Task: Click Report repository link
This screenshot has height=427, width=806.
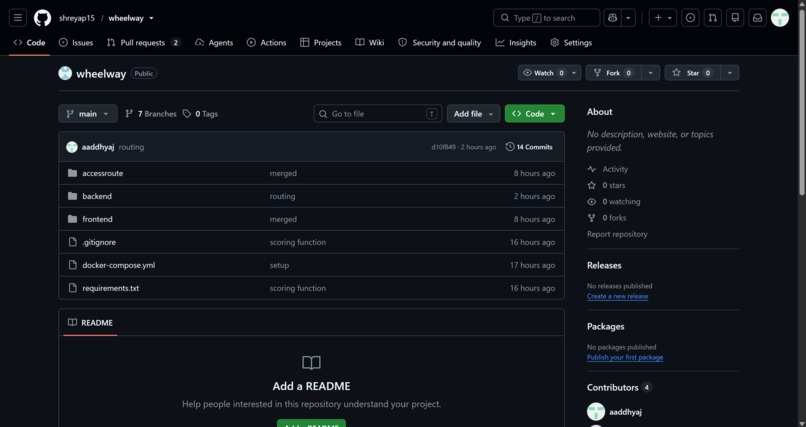Action: 617,234
